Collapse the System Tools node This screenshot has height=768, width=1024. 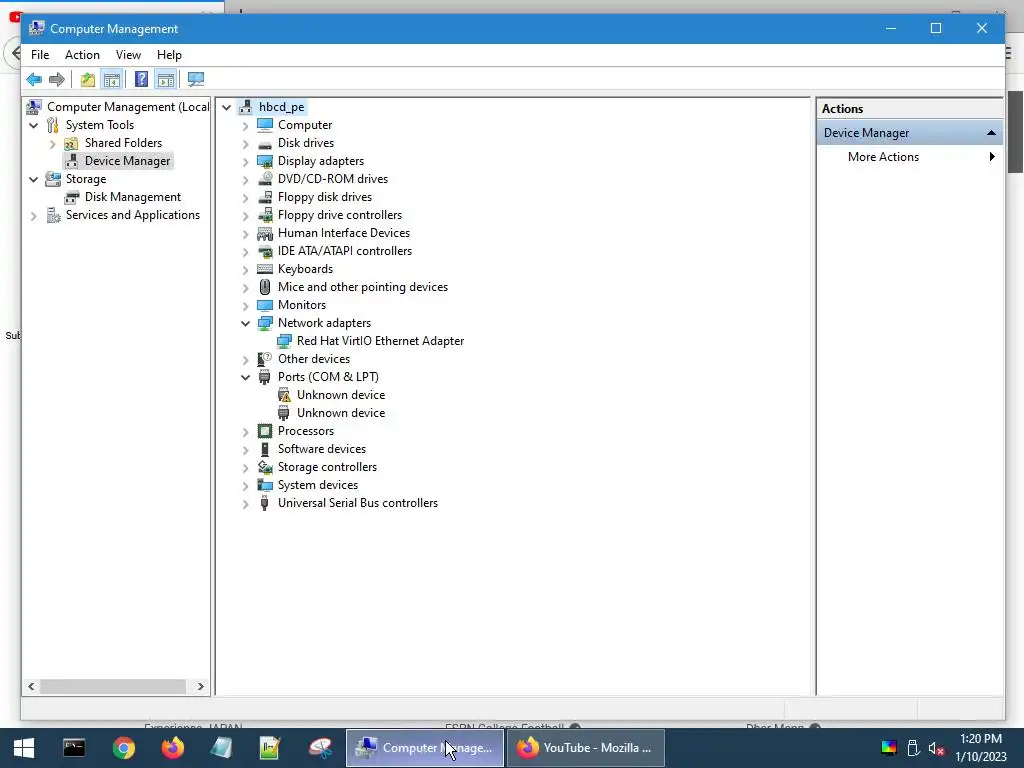(x=33, y=125)
